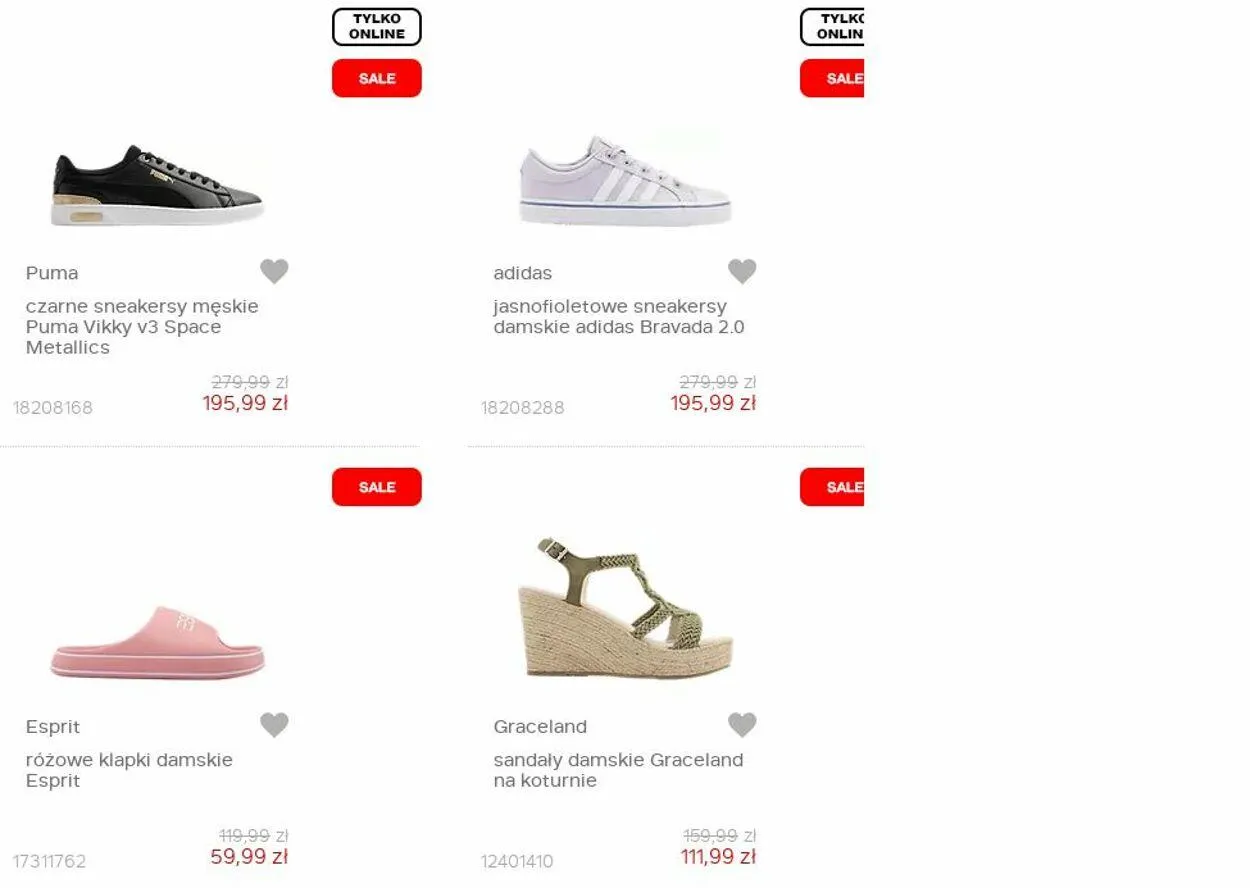Click the SALE badge above Esprit slides
The width and height of the screenshot is (1250, 888).
[x=377, y=487]
